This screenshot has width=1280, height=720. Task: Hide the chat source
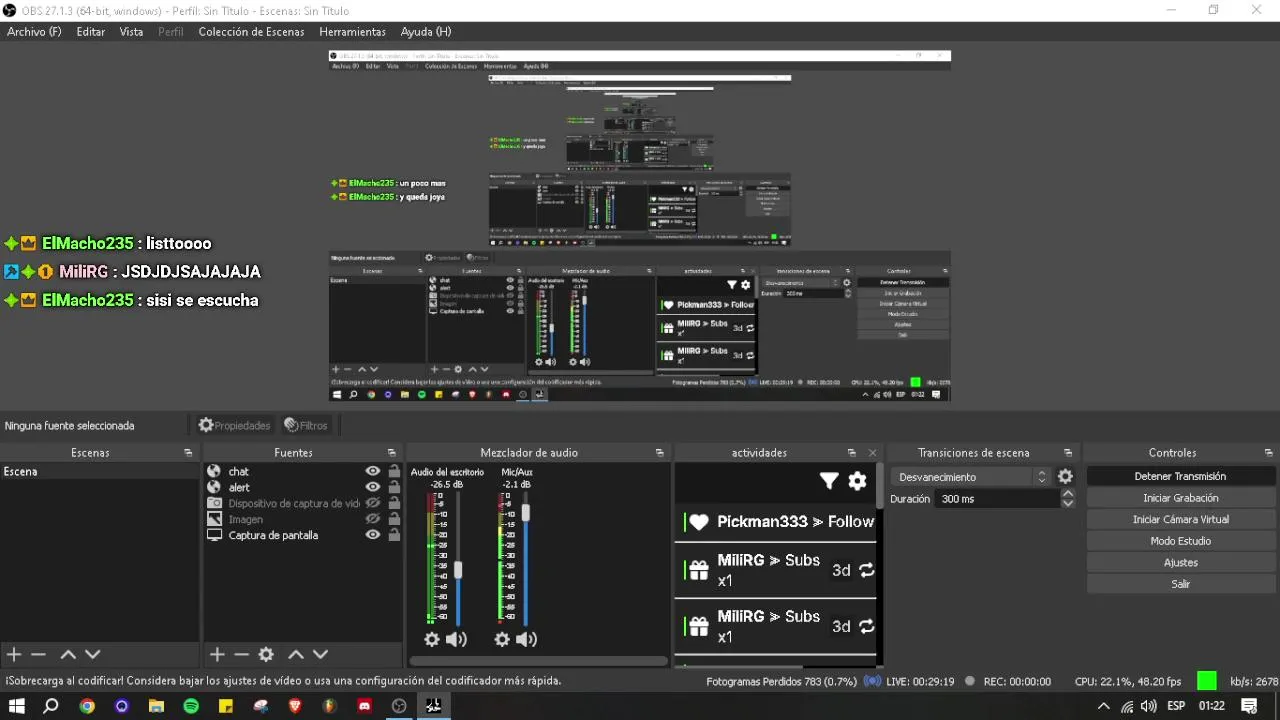point(373,471)
